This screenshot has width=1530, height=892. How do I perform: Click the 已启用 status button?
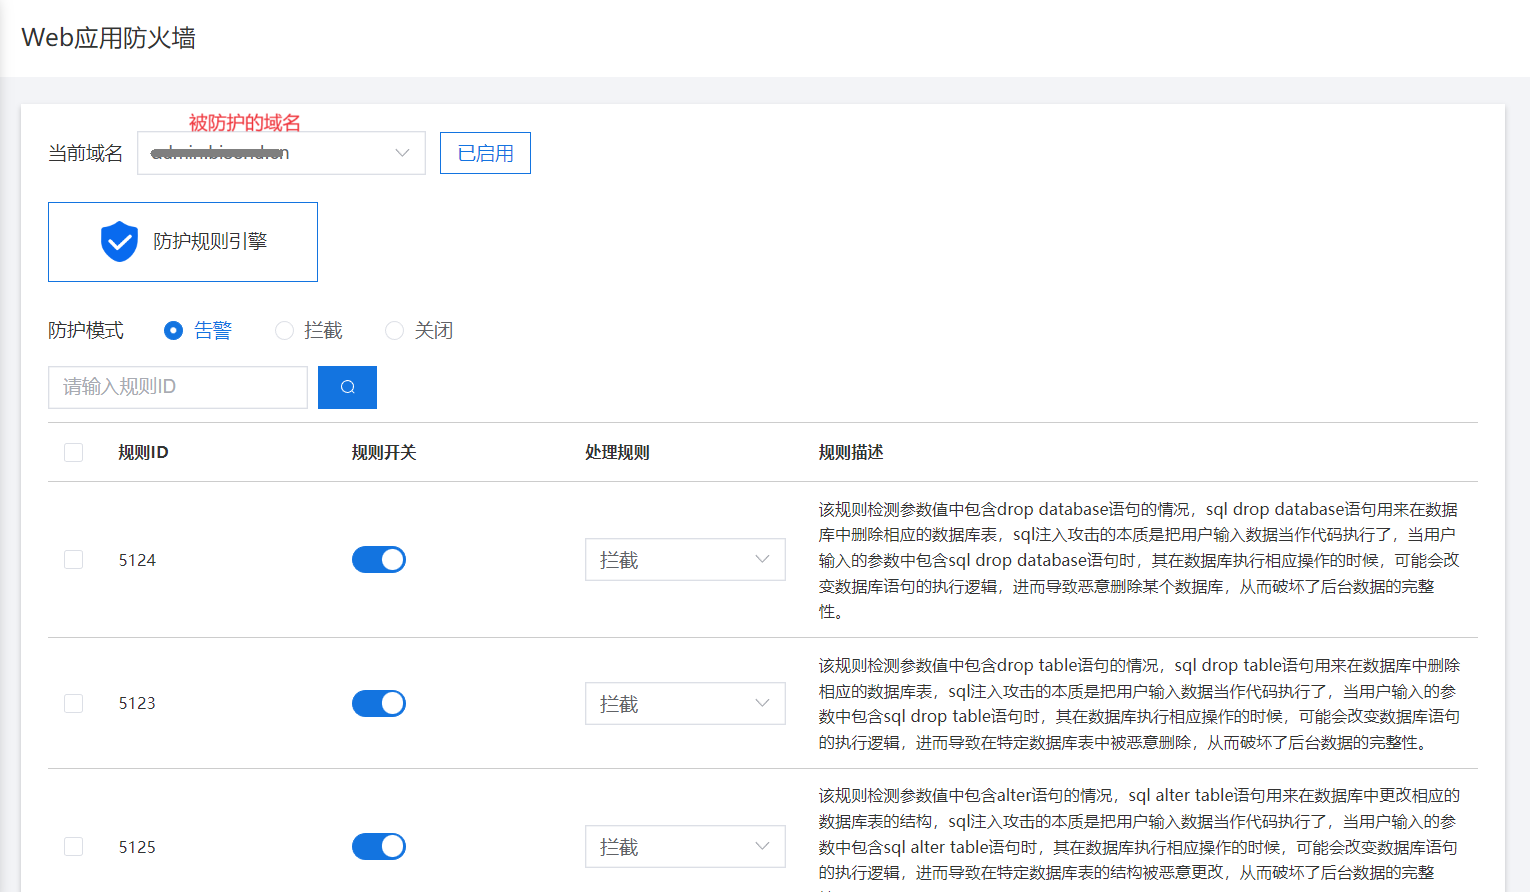(x=485, y=153)
